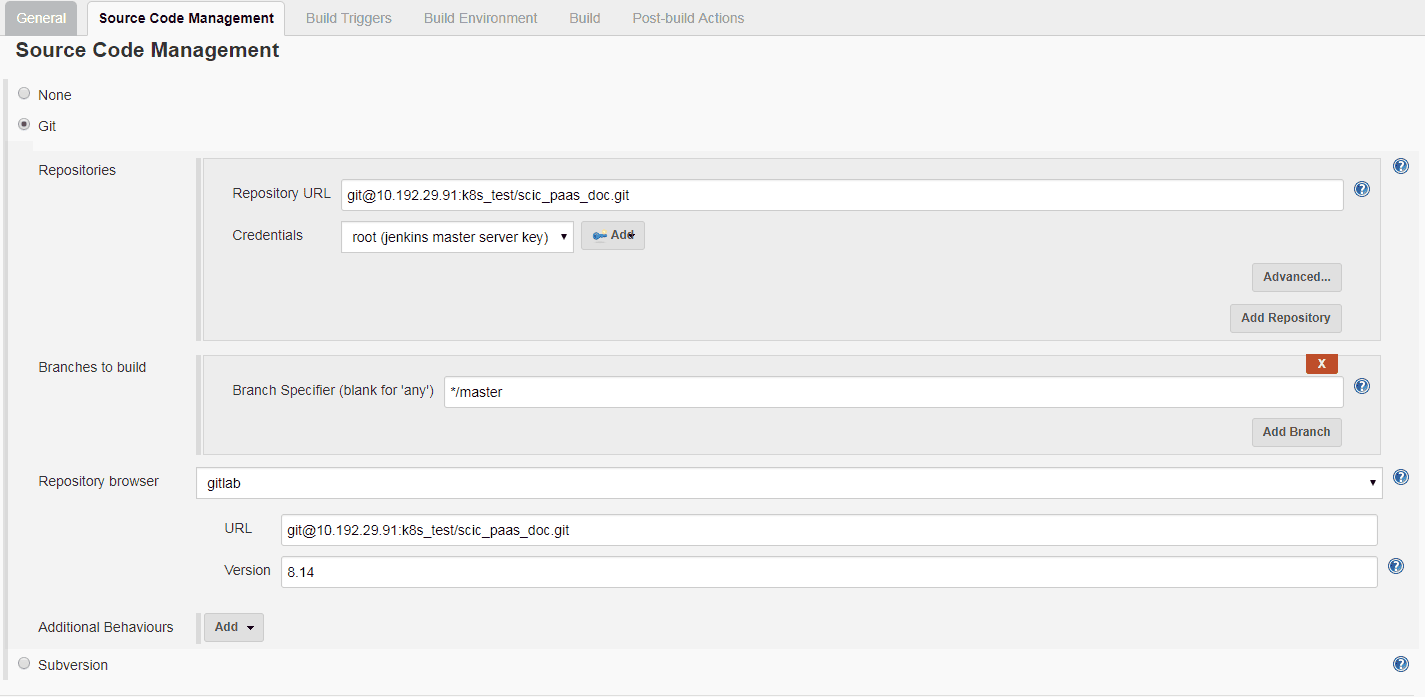The height and width of the screenshot is (697, 1425).
Task: Go to Build Triggers tab
Action: click(x=348, y=18)
